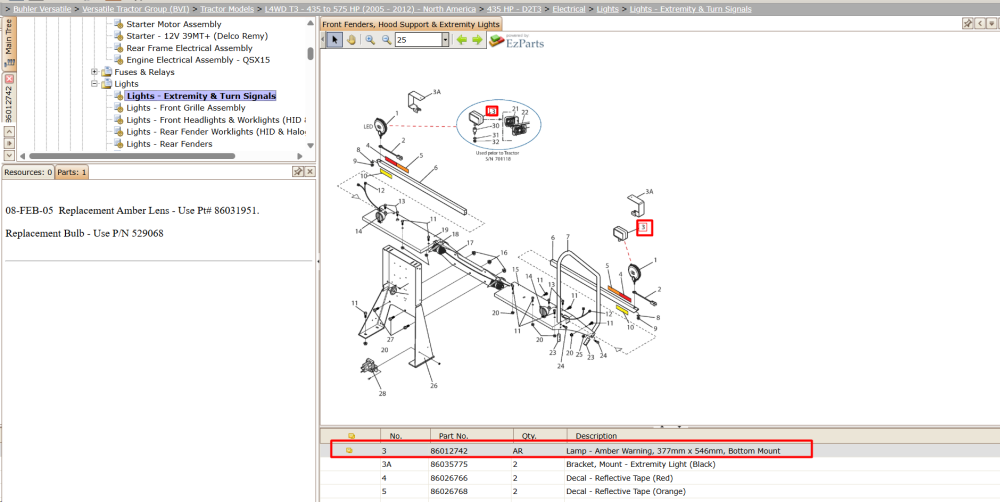
Task: Select Lights - Rear Fender Worklights item
Action: [x=216, y=131]
